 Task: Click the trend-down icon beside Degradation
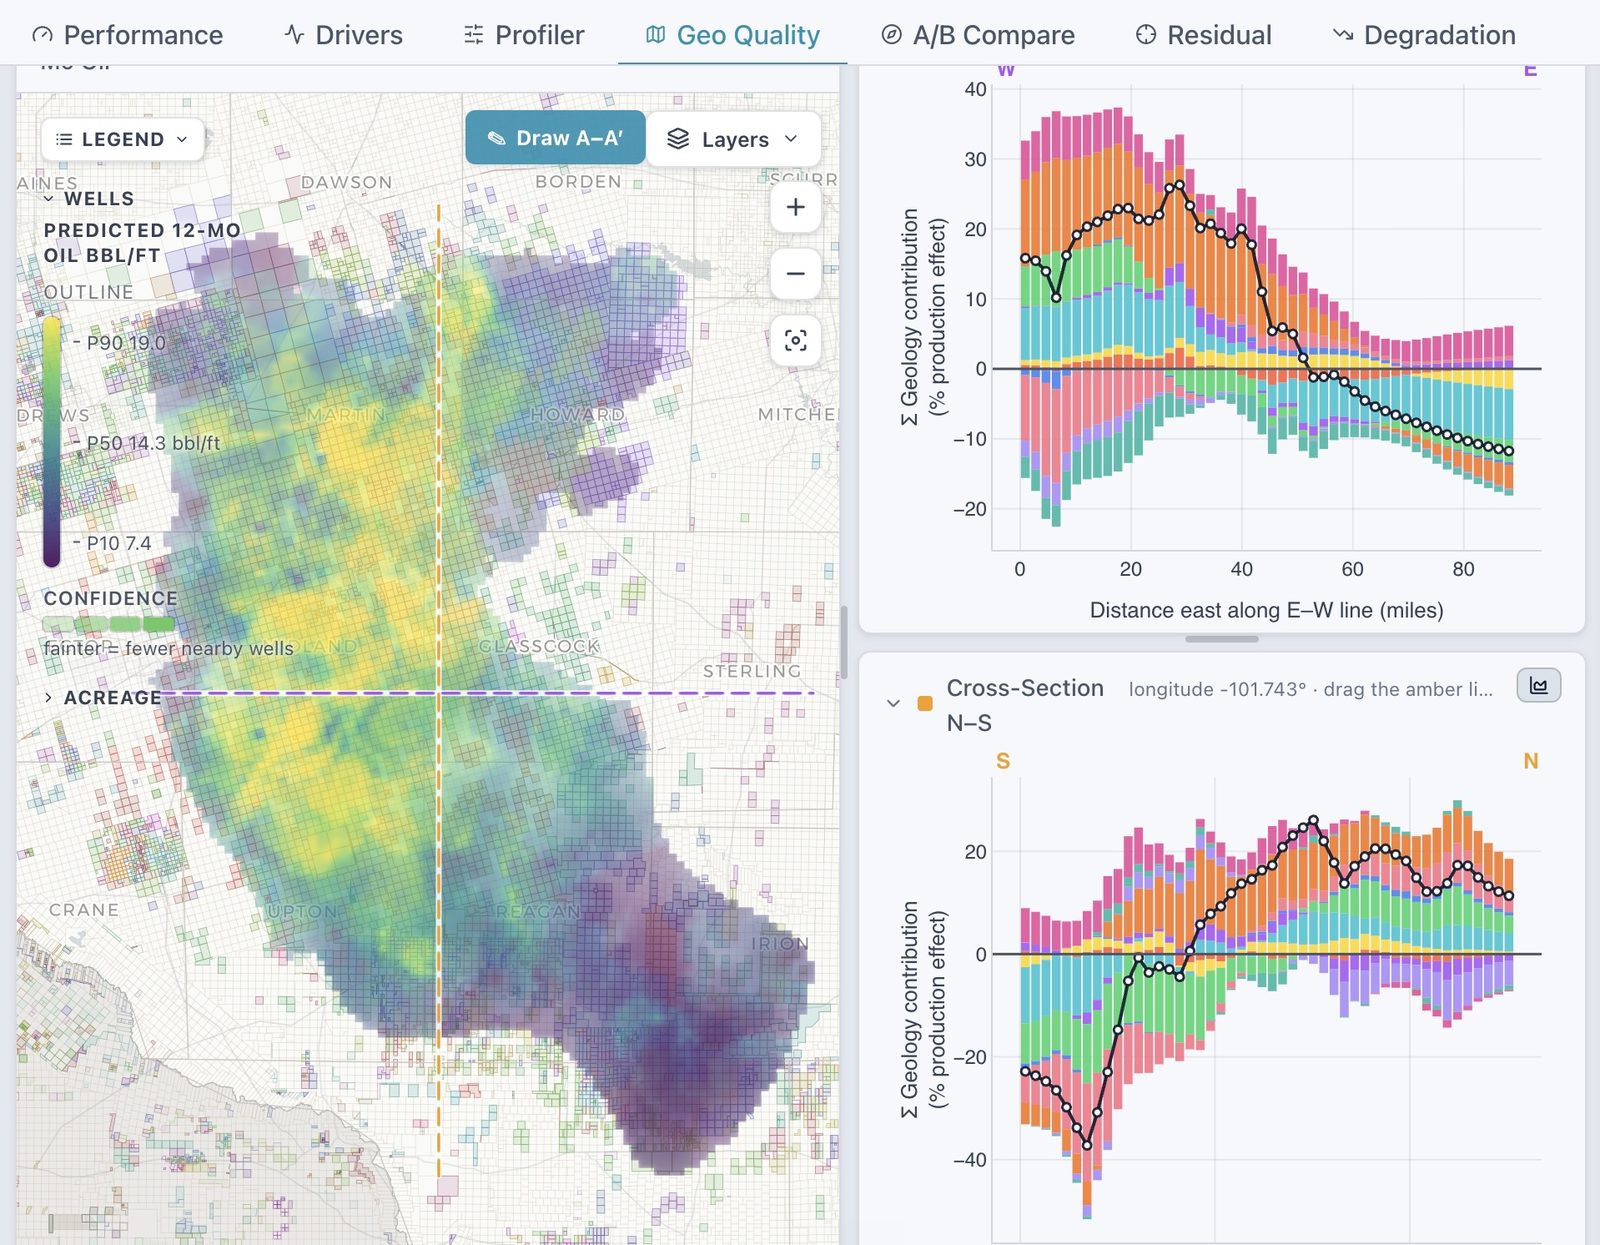point(1343,35)
